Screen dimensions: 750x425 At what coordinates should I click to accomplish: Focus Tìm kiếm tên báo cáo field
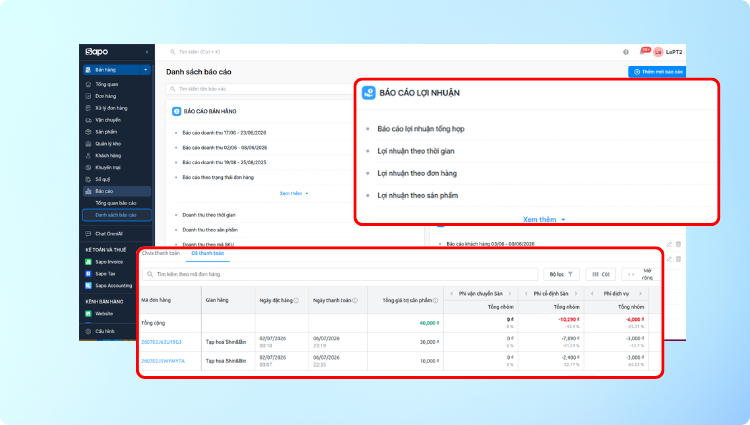pyautogui.click(x=261, y=89)
